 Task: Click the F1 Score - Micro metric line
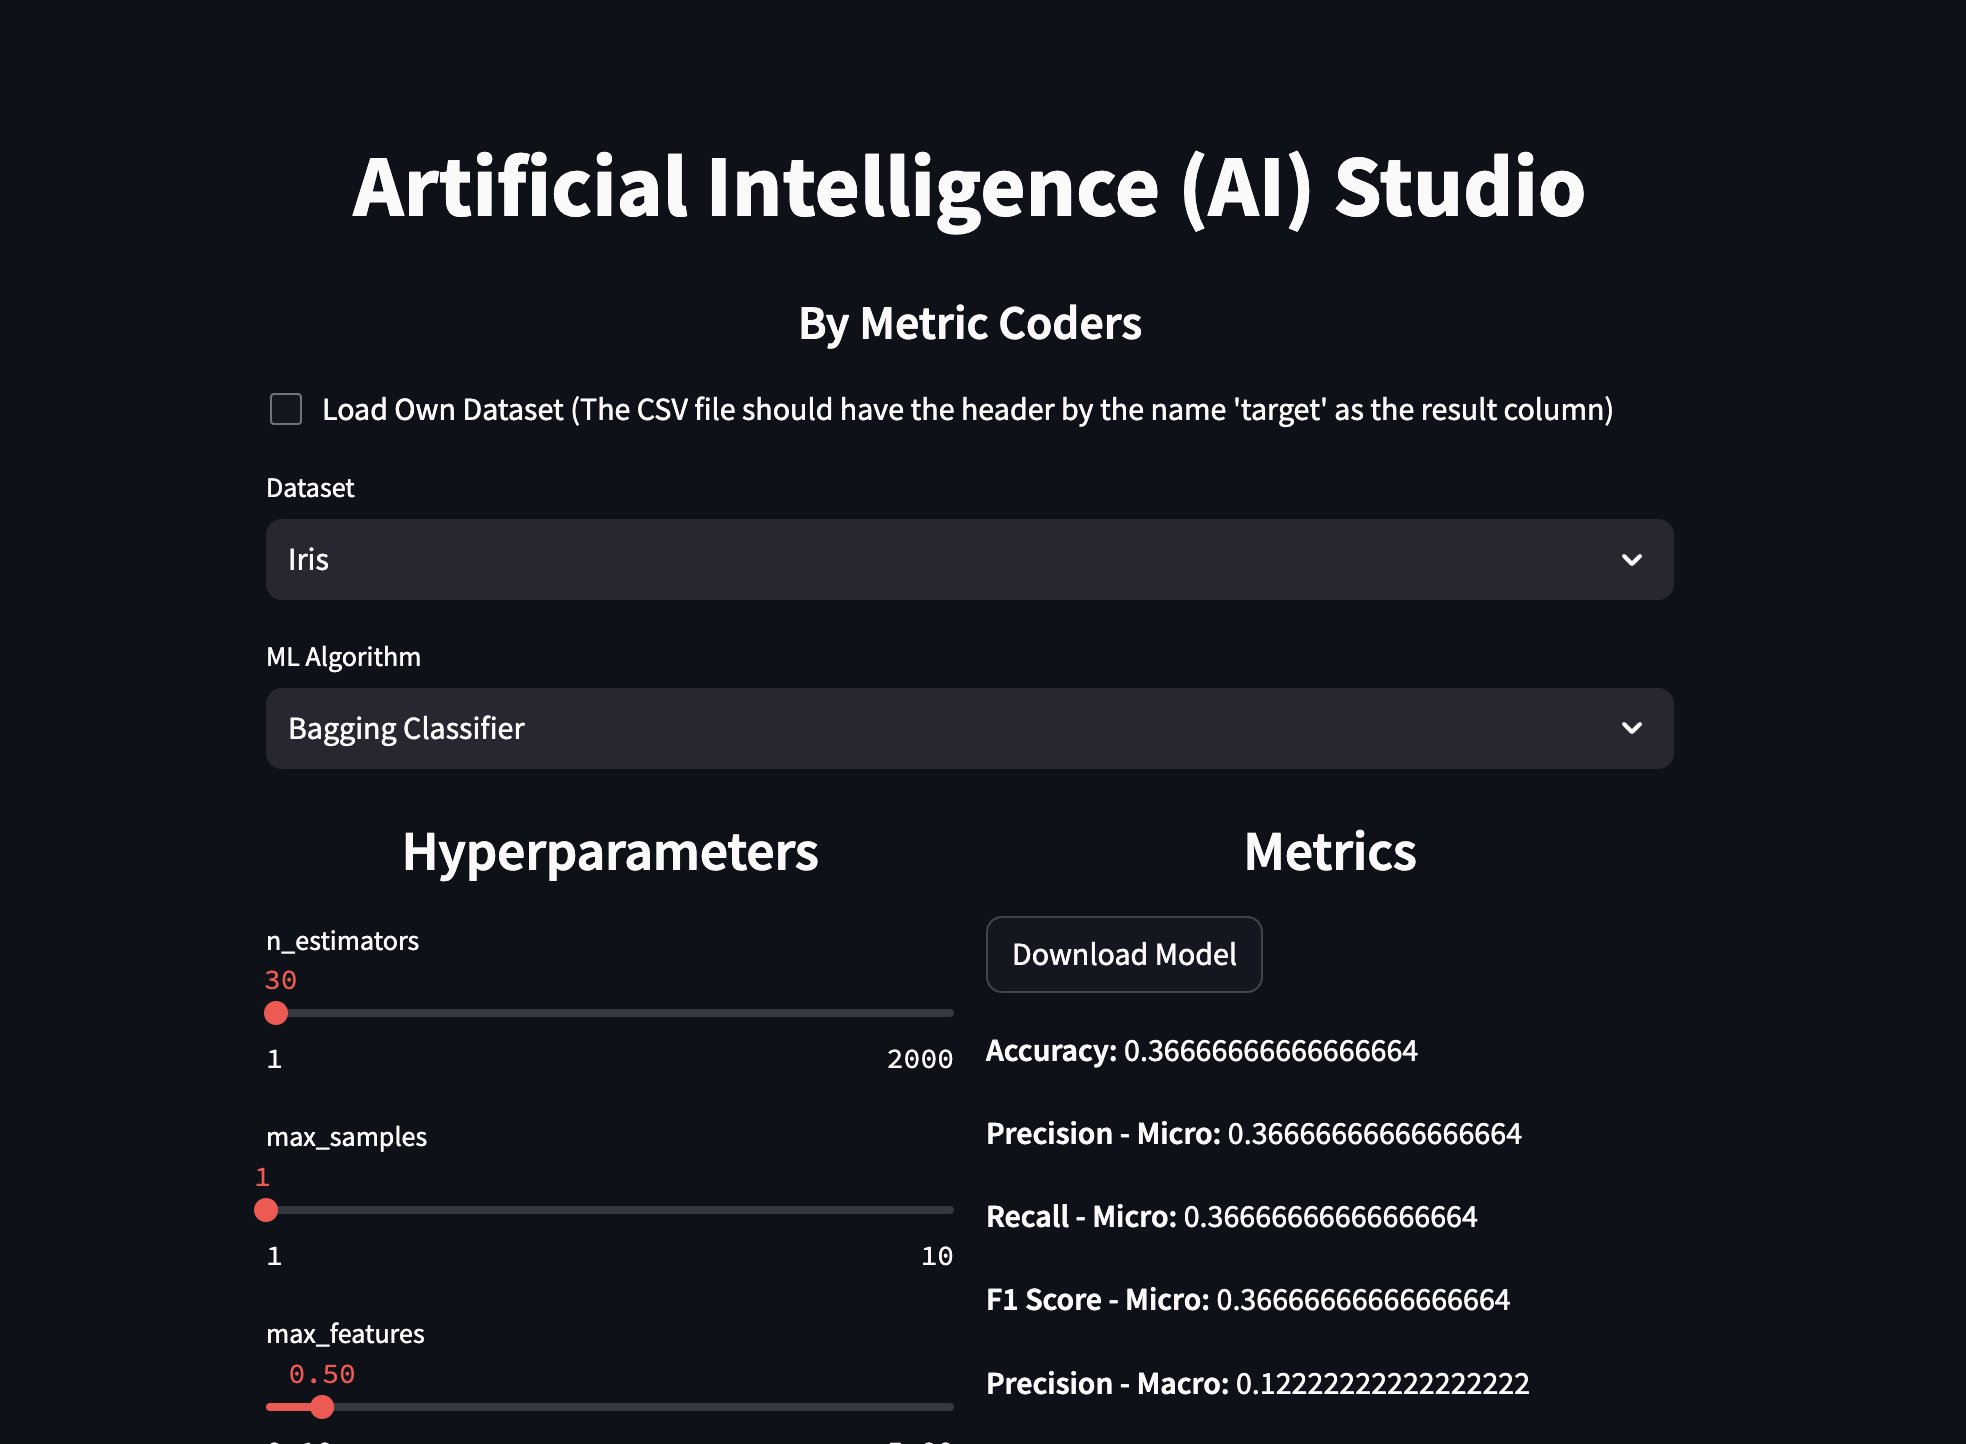pos(1247,1300)
